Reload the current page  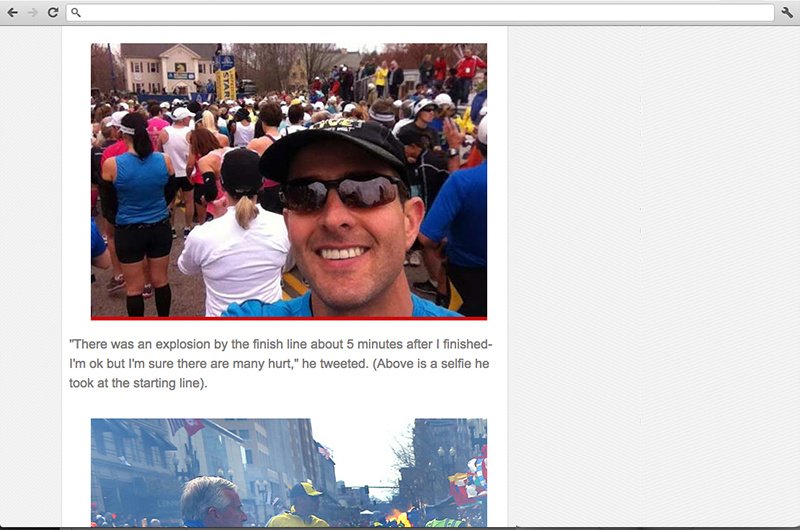[53, 12]
